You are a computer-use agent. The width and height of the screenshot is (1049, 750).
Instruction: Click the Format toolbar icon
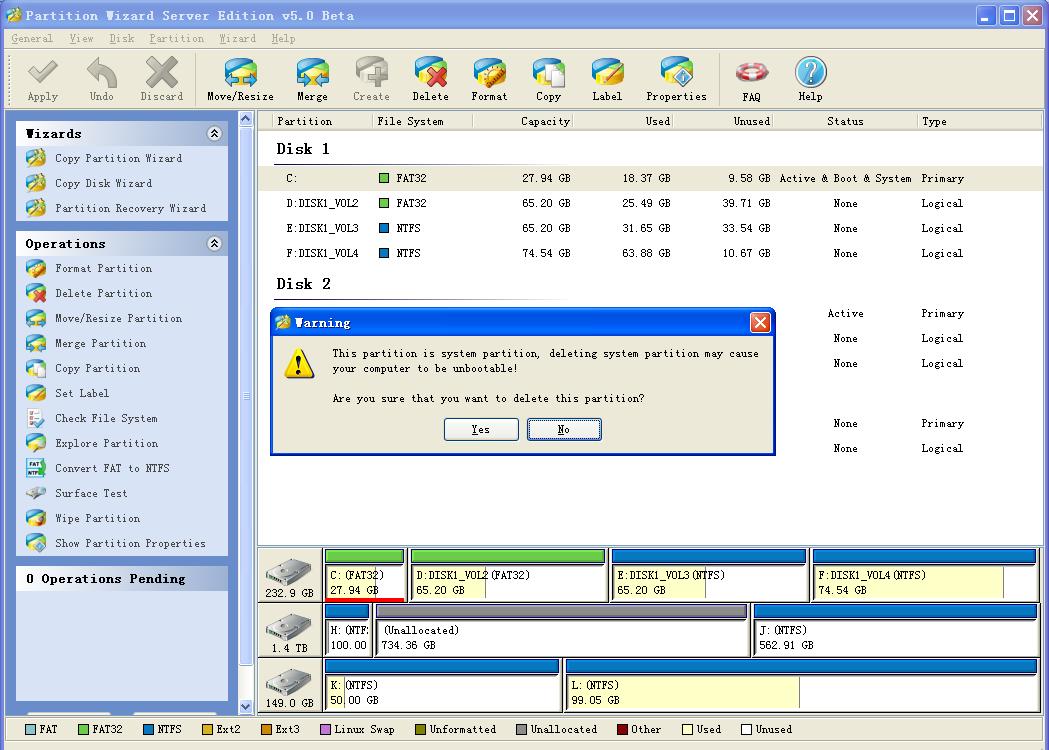click(489, 79)
